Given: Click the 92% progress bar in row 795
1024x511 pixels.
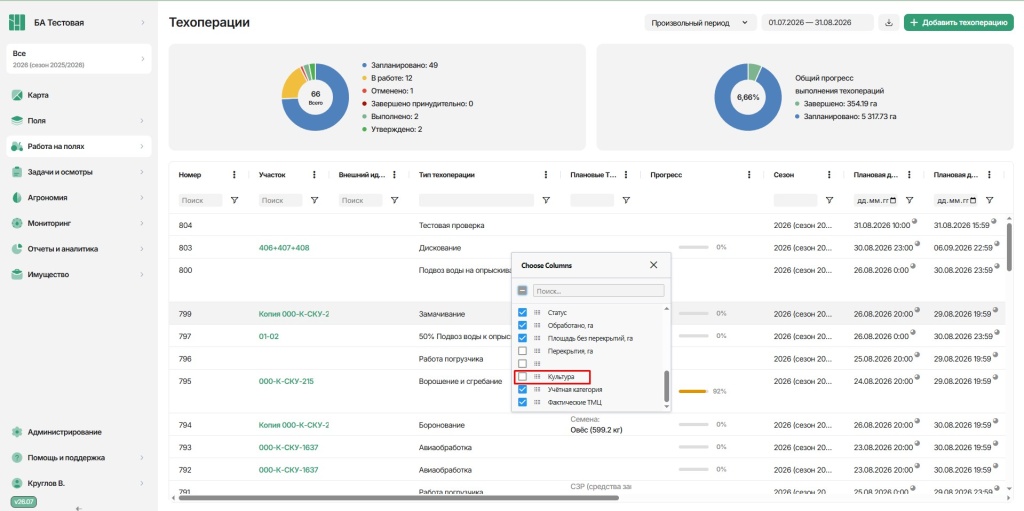Looking at the screenshot, I should click(x=693, y=391).
